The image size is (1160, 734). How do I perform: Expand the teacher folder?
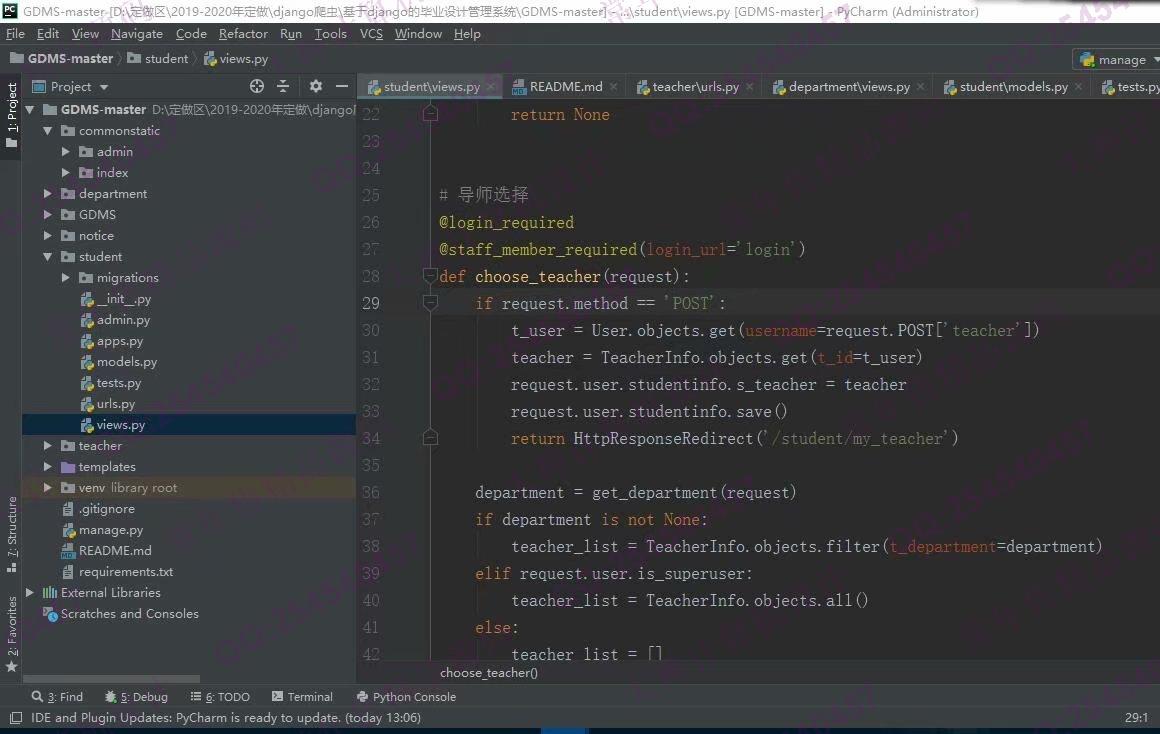(x=47, y=445)
